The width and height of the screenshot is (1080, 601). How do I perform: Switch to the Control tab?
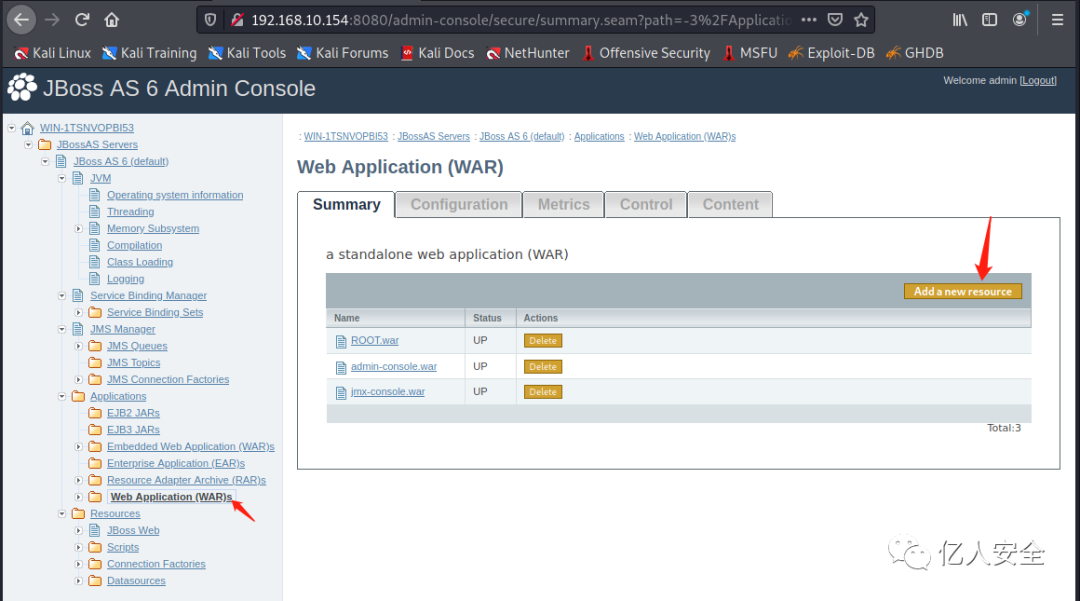(646, 204)
